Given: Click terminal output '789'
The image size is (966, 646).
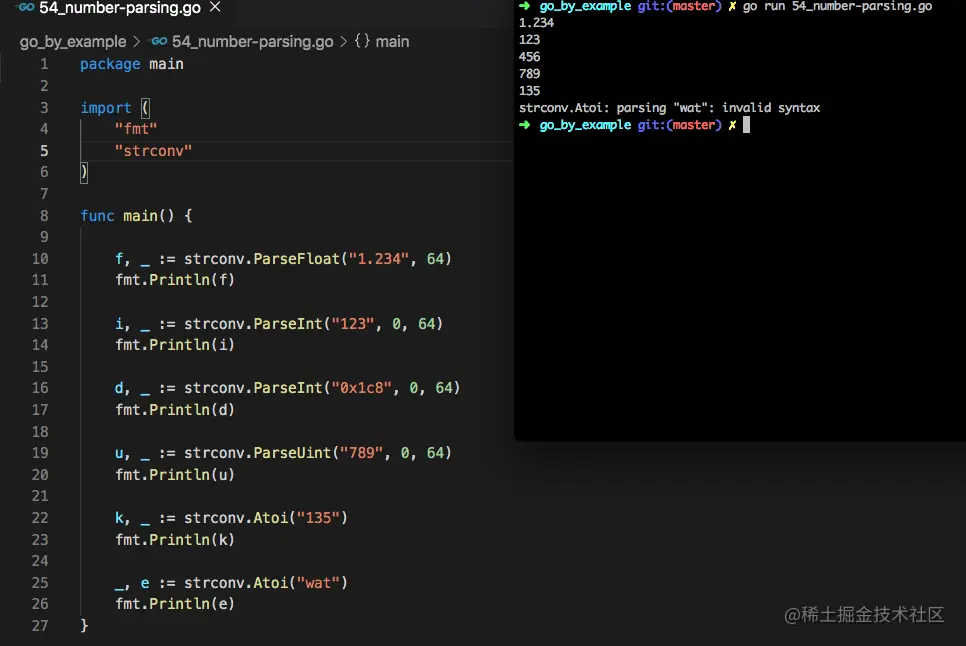Looking at the screenshot, I should pyautogui.click(x=529, y=74).
